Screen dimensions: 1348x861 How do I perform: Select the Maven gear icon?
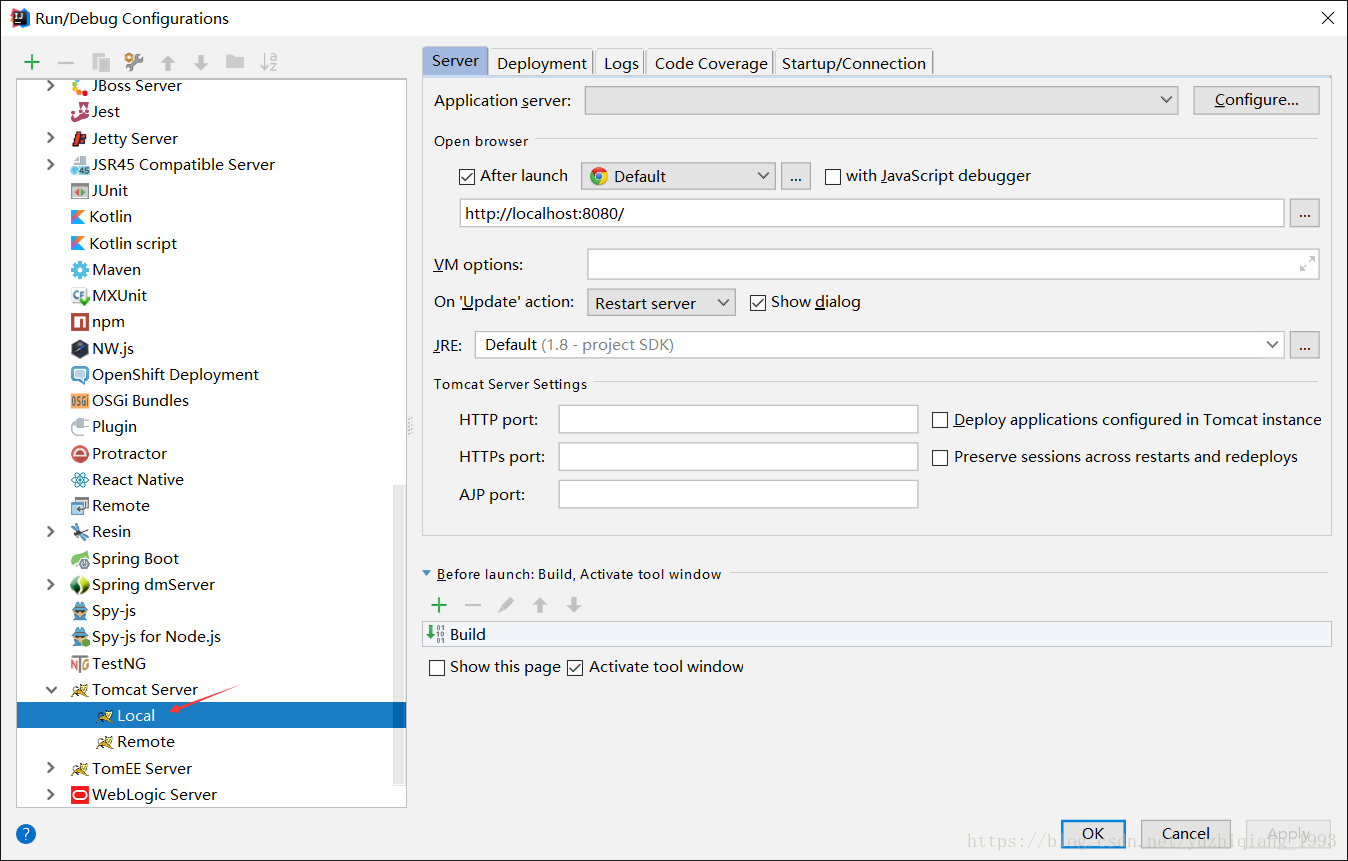tap(80, 270)
